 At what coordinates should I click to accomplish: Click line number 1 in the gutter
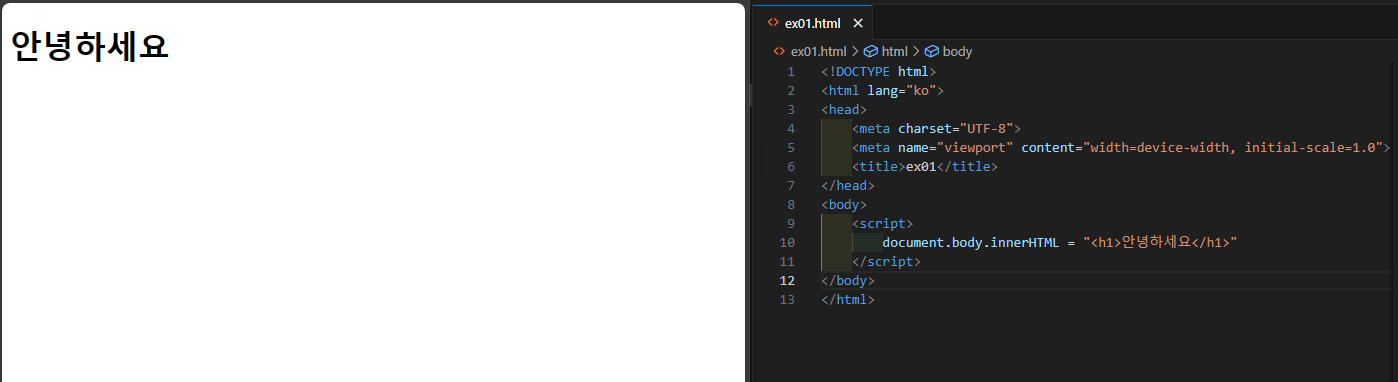click(791, 72)
